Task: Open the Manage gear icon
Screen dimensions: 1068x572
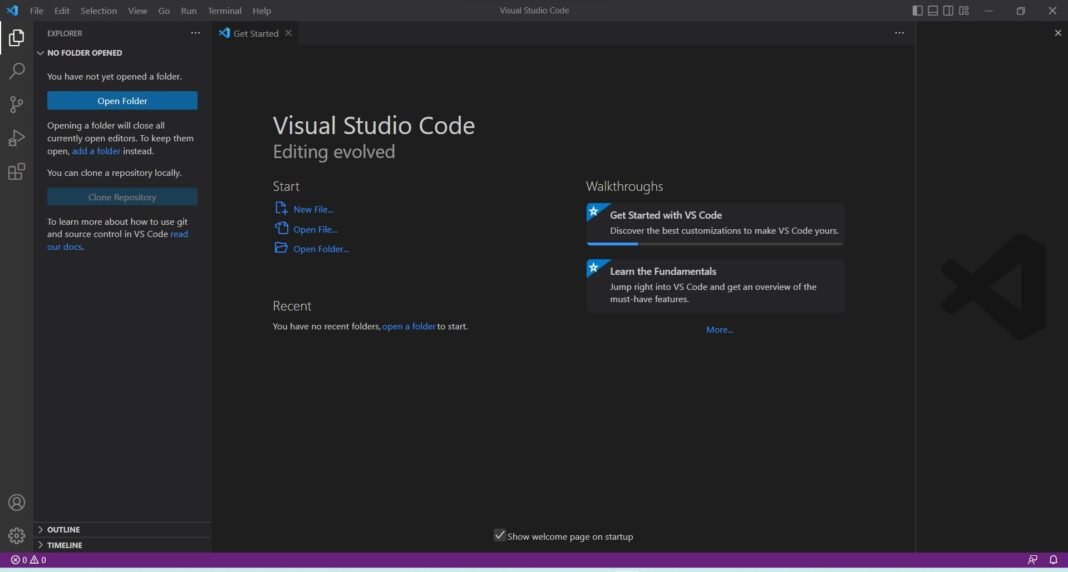Action: point(17,536)
